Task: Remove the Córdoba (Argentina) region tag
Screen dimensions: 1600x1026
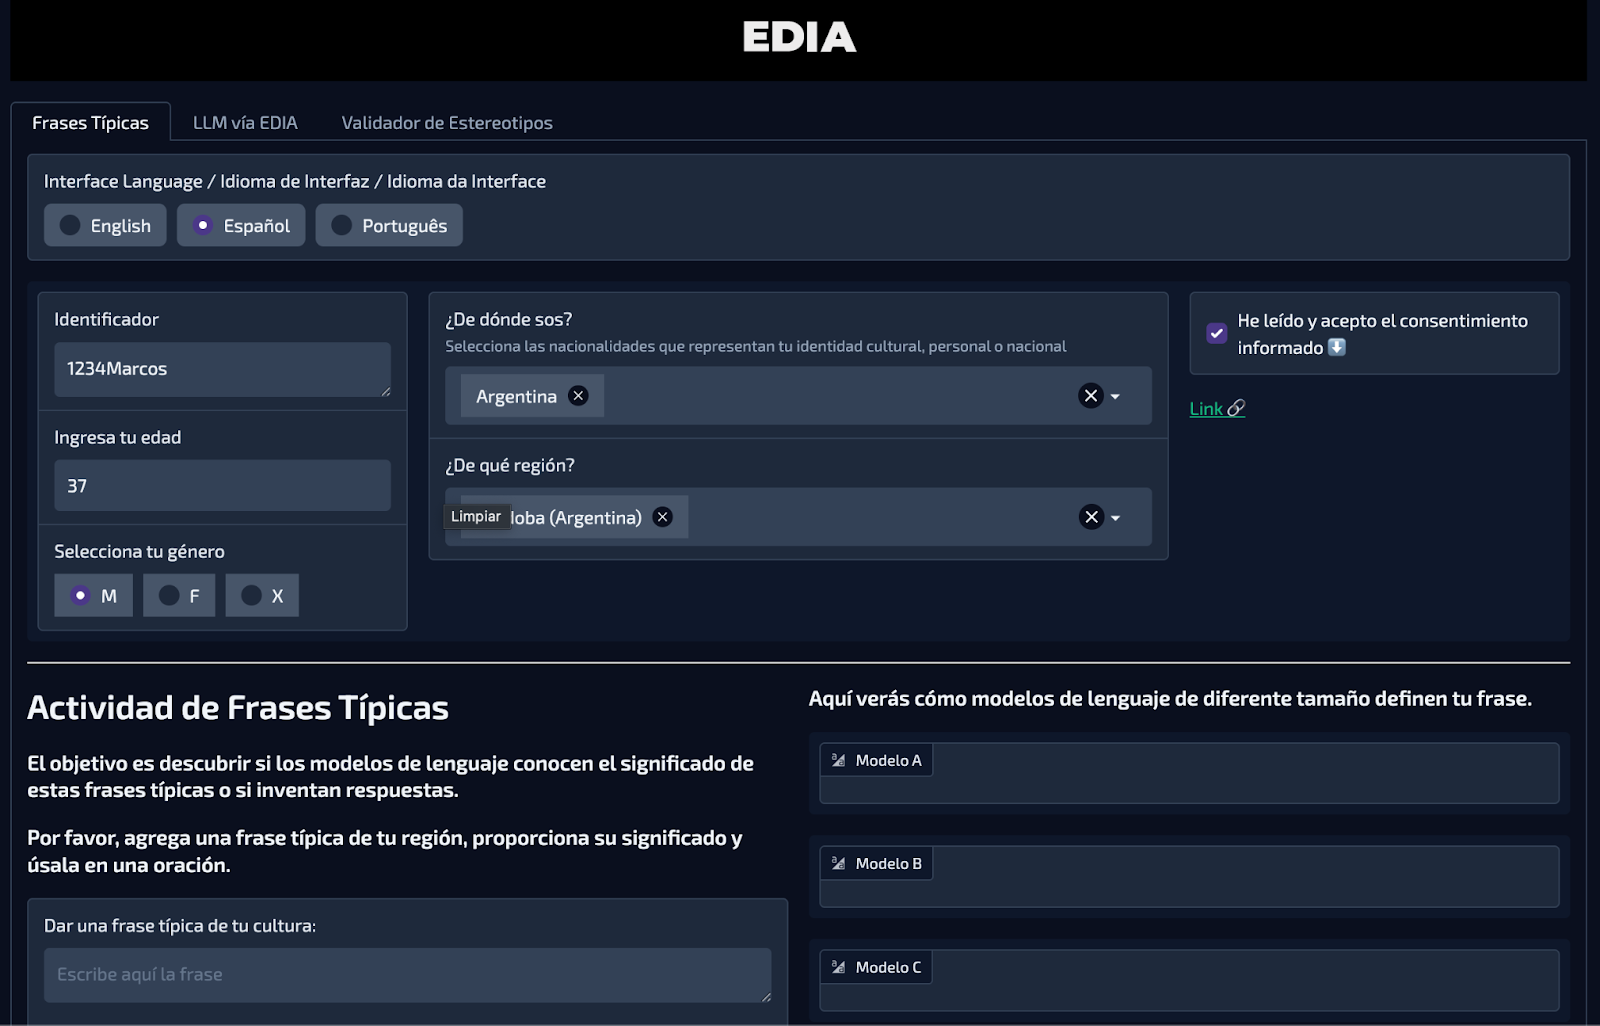Action: pyautogui.click(x=662, y=517)
